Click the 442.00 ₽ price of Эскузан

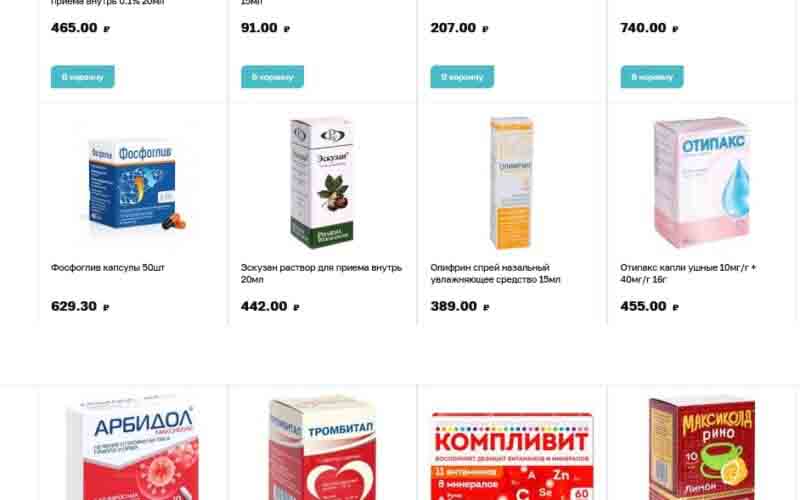coord(270,306)
